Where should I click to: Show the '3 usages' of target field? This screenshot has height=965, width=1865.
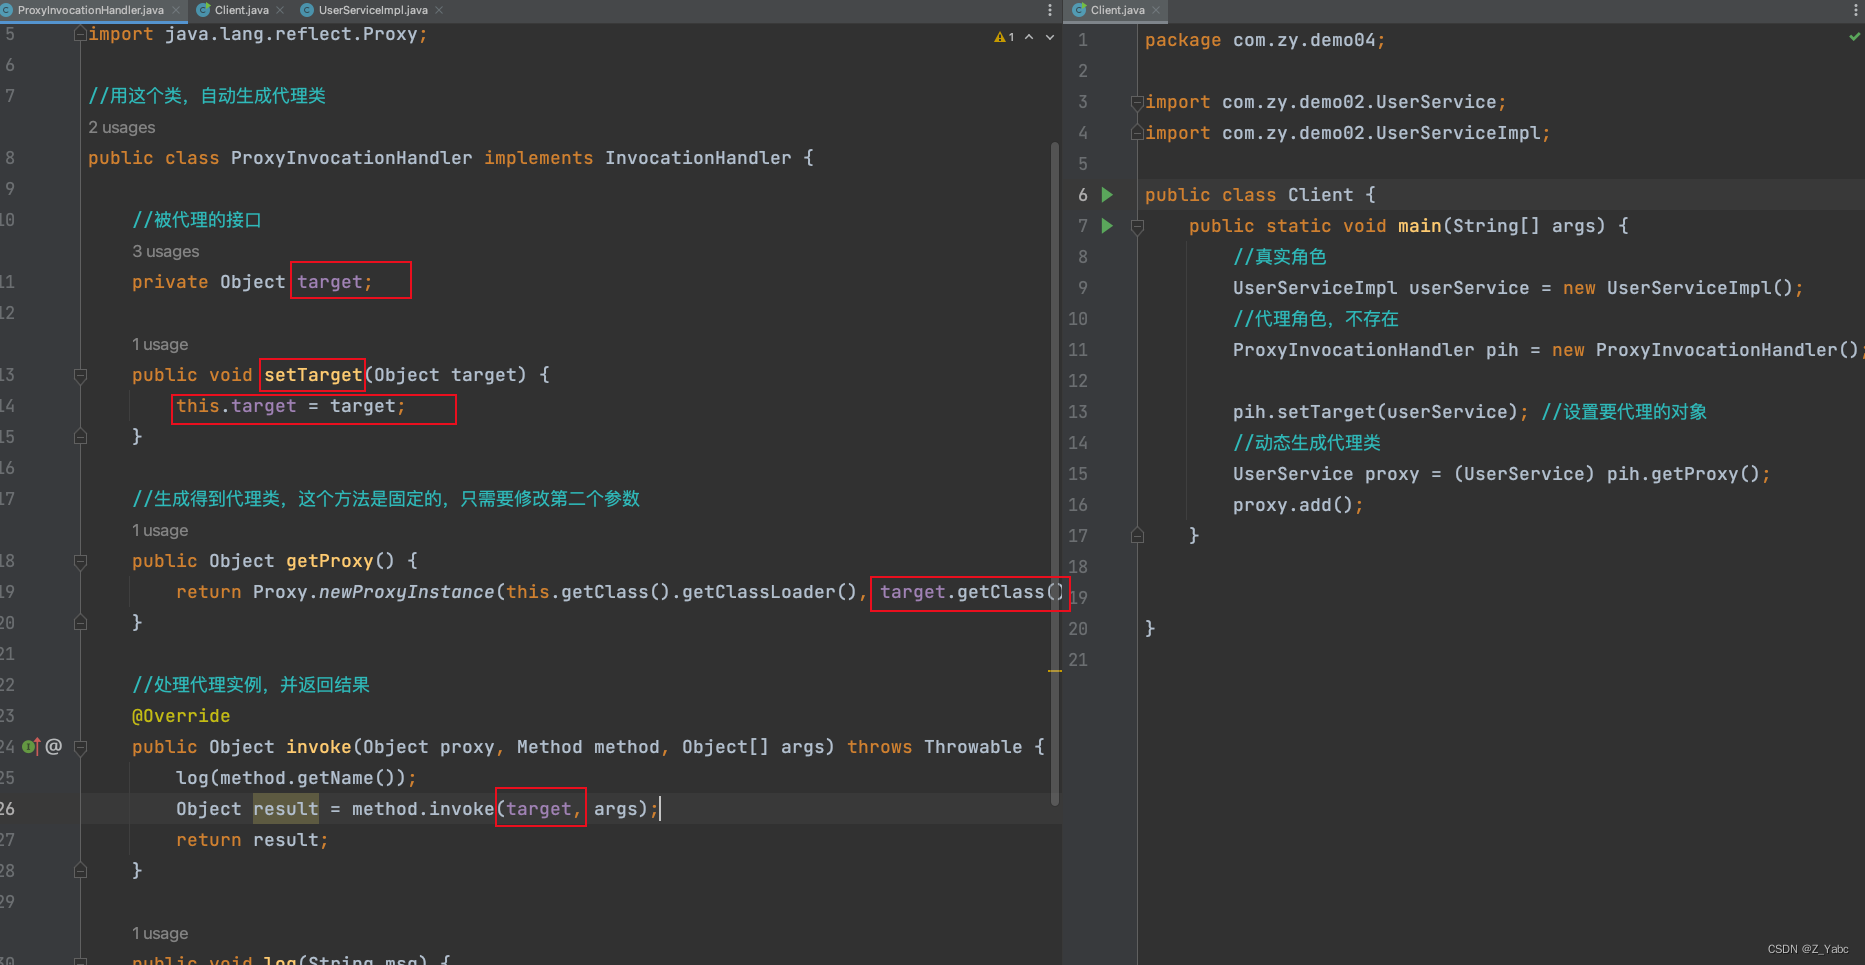click(x=165, y=251)
